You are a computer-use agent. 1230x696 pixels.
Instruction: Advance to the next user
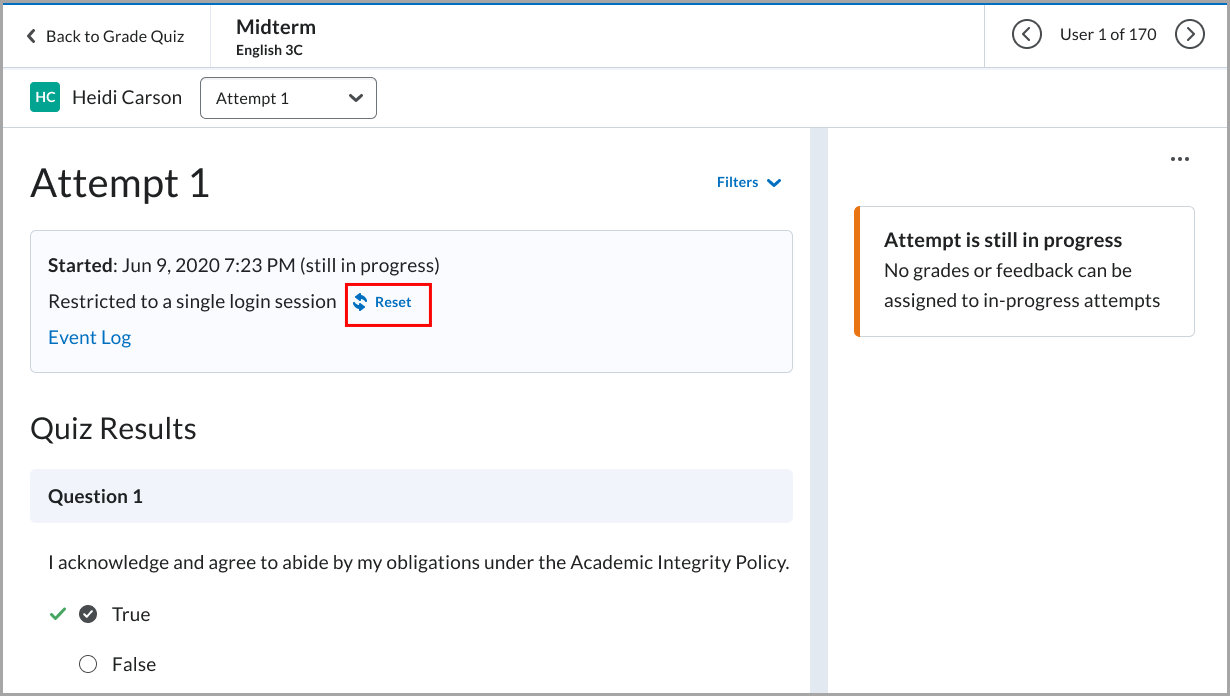[x=1189, y=34]
